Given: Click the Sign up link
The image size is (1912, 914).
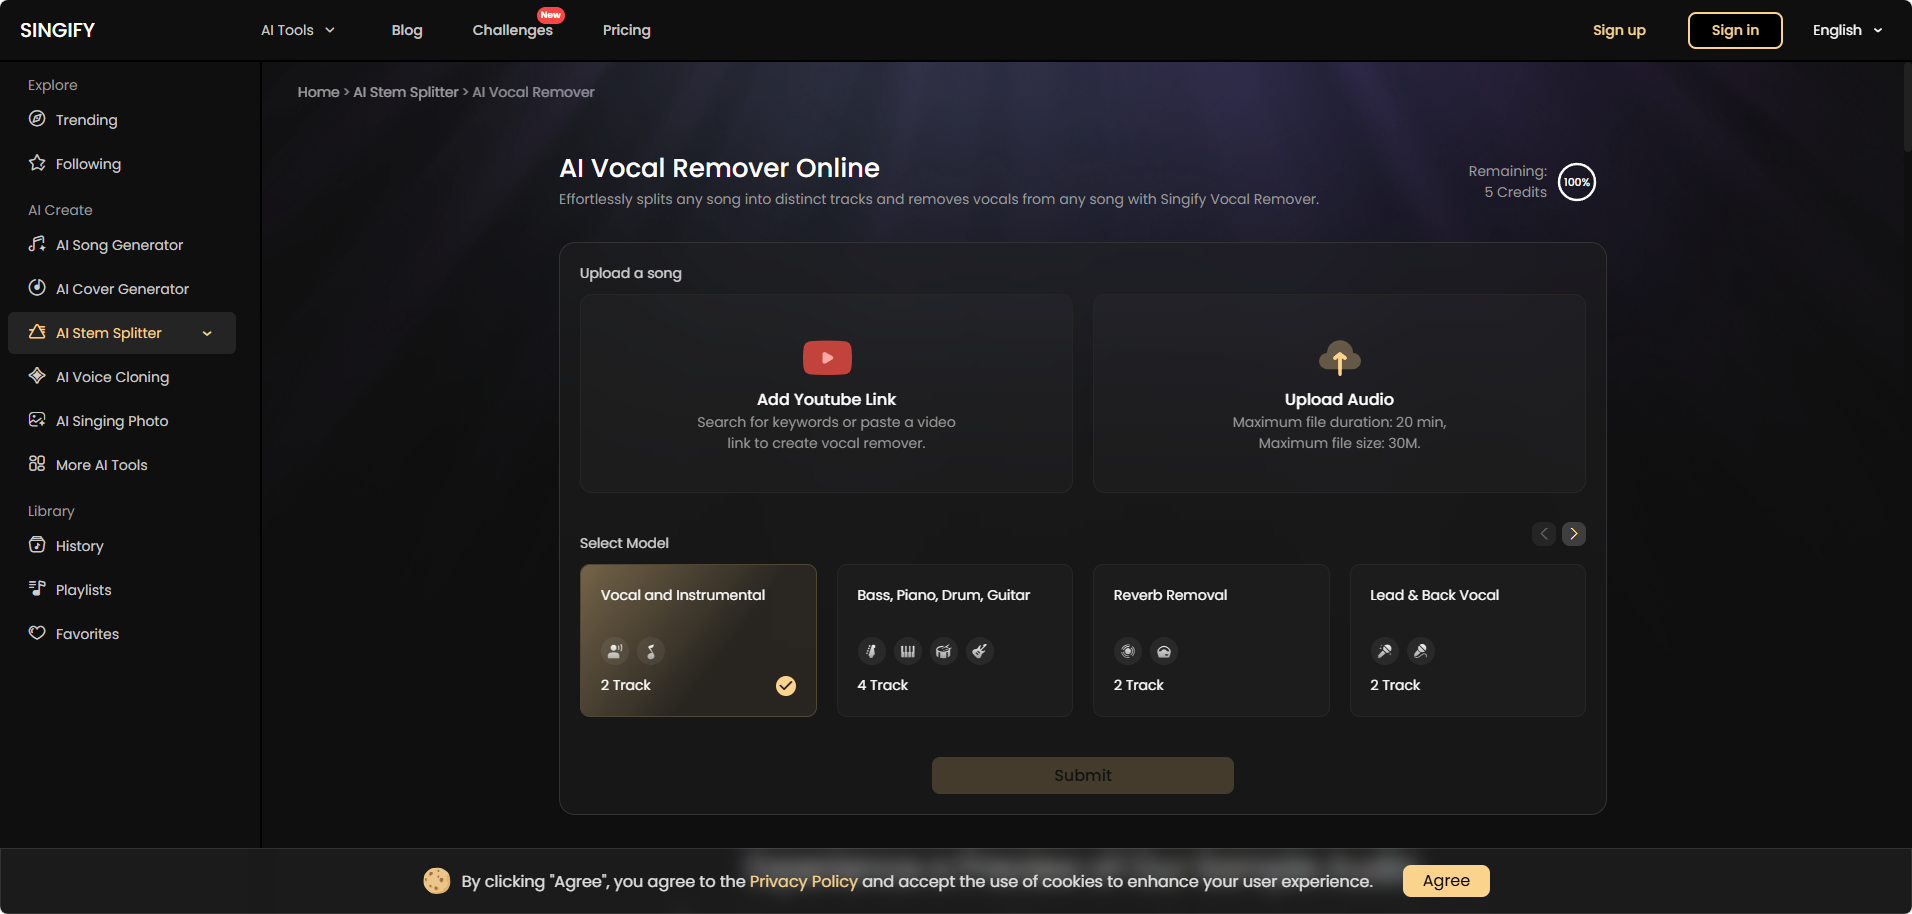Looking at the screenshot, I should [x=1619, y=30].
